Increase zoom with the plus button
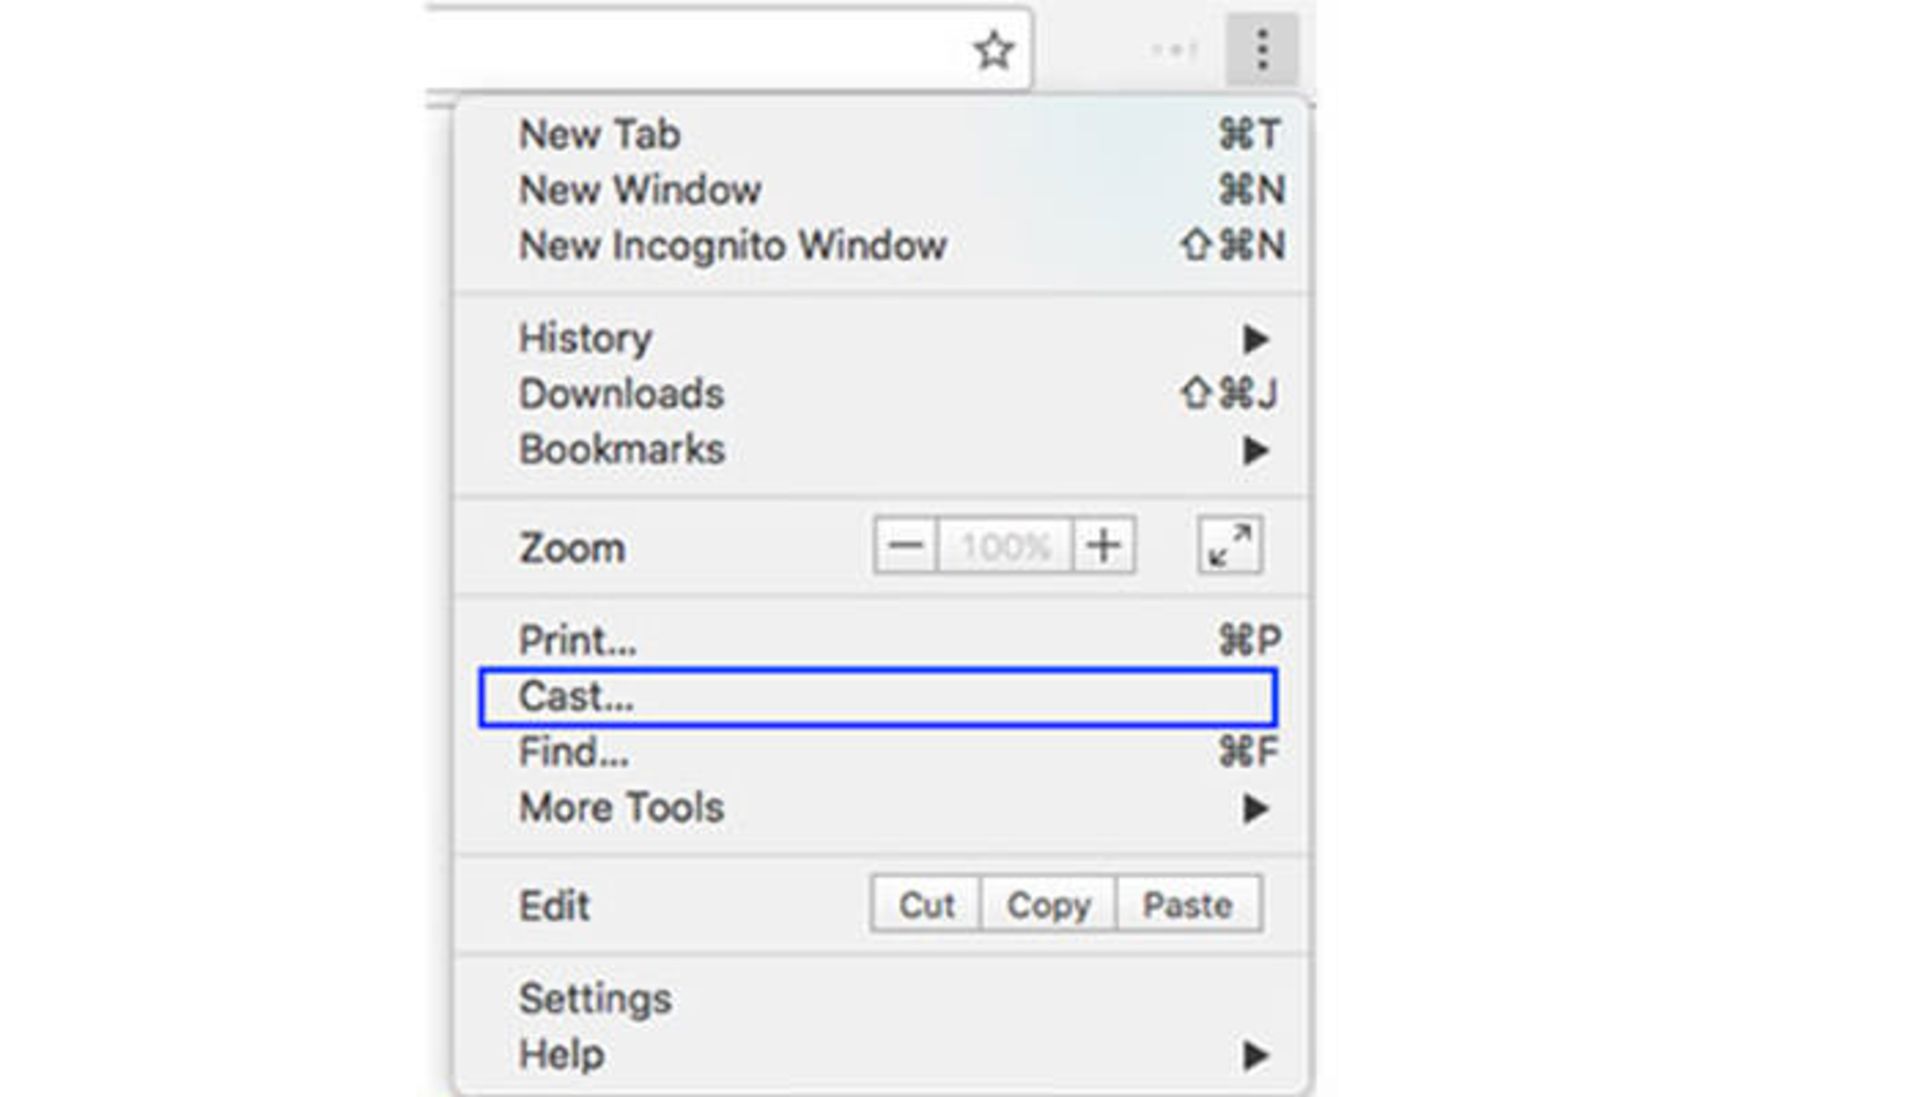Screen dimensions: 1920x1097 tap(1104, 546)
